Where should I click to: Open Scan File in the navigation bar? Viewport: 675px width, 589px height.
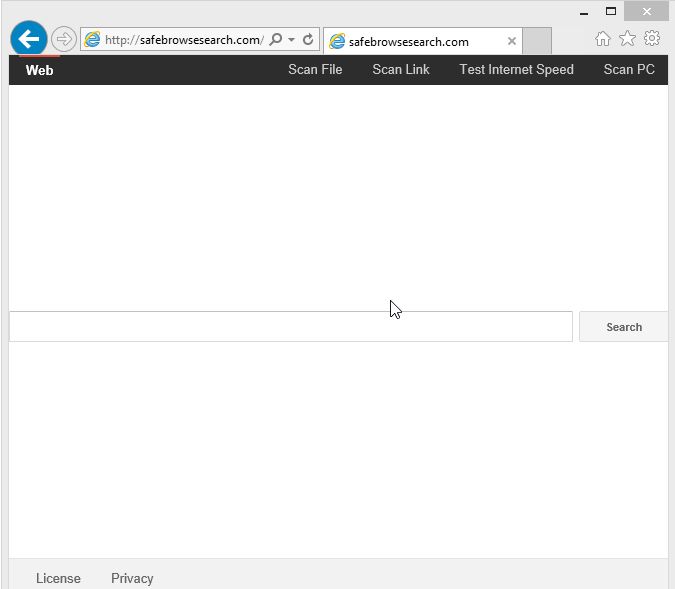(315, 69)
